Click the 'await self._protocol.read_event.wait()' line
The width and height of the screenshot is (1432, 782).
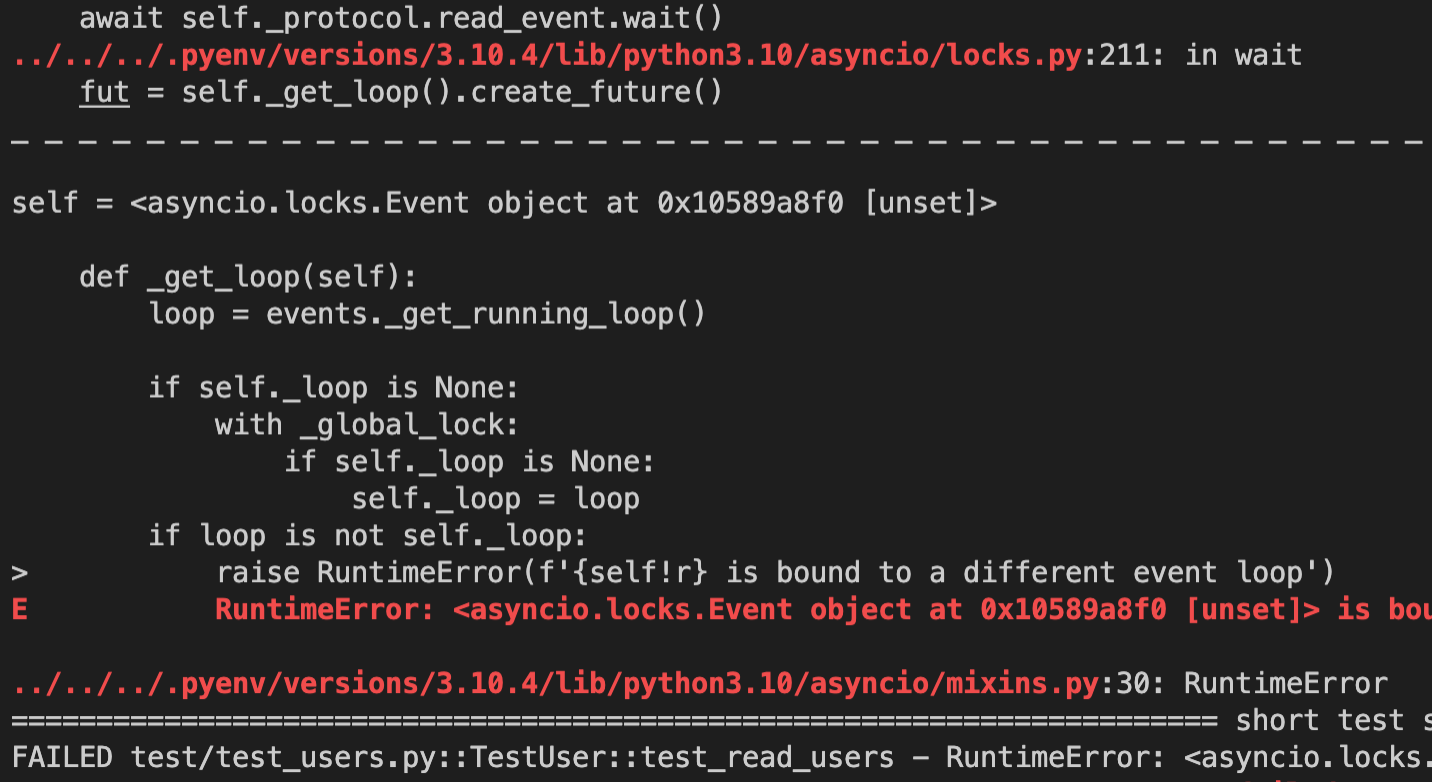(401, 18)
